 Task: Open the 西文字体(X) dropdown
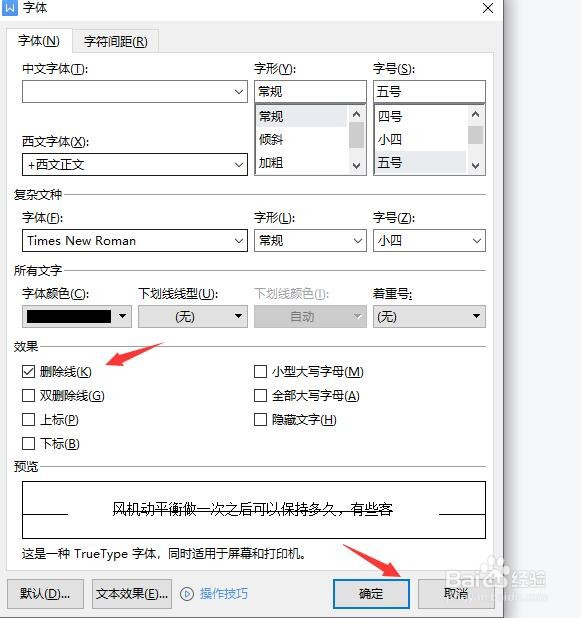coord(238,164)
